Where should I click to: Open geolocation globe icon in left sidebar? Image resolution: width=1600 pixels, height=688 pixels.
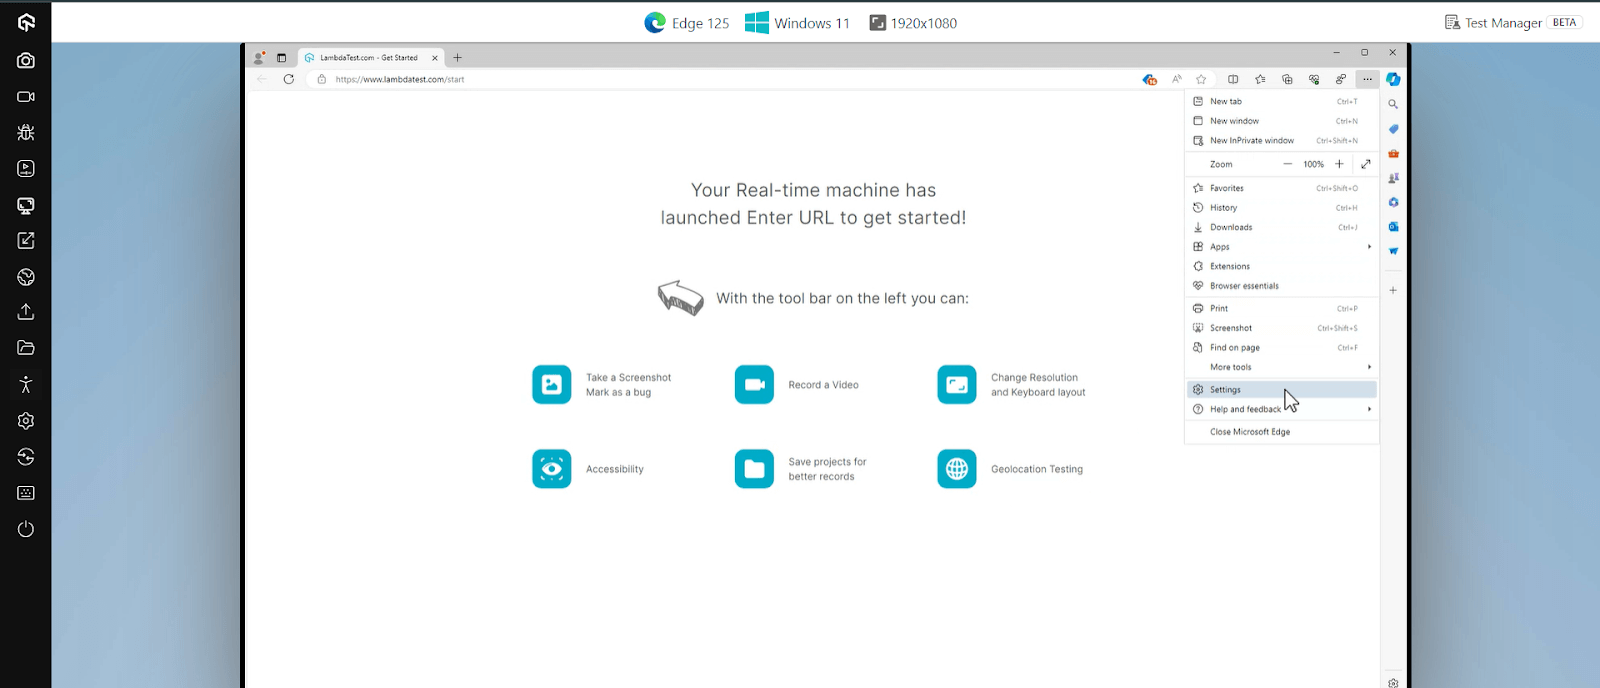26,277
